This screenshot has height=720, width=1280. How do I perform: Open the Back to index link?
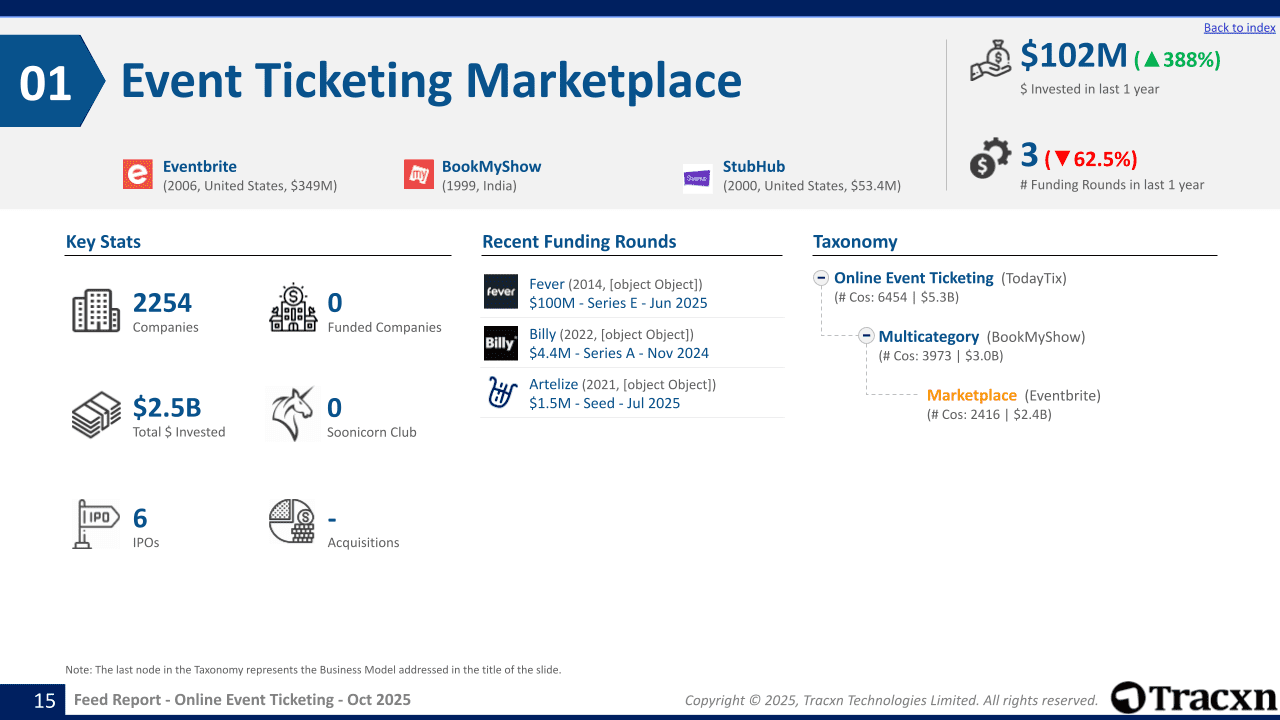pos(1240,28)
